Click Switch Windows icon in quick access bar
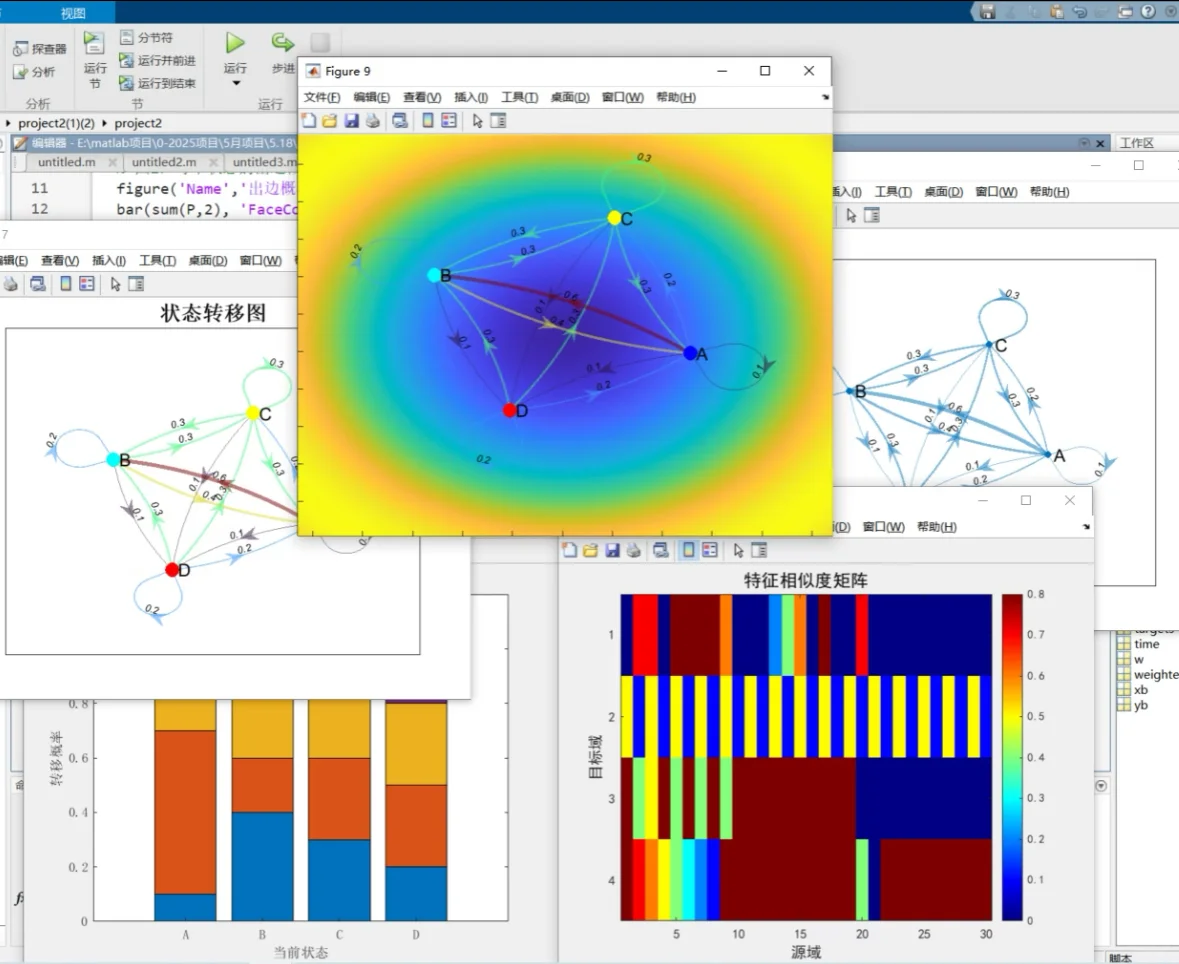 [1126, 11]
